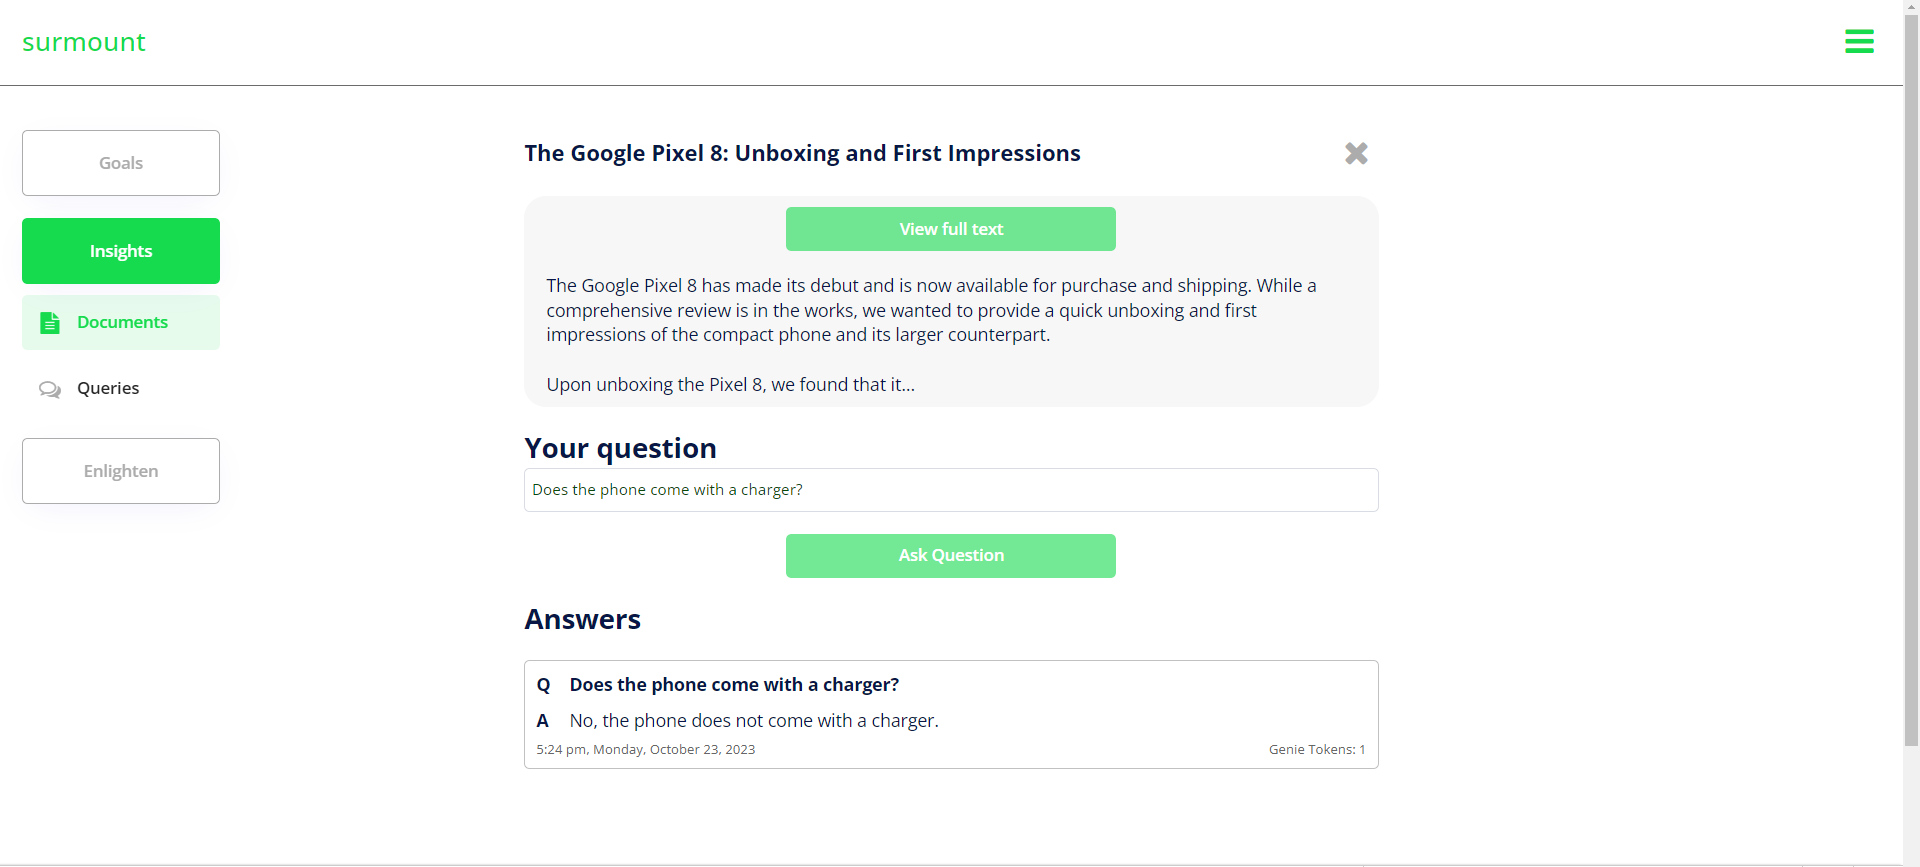
Task: Click the document summary text block
Action: click(x=930, y=310)
